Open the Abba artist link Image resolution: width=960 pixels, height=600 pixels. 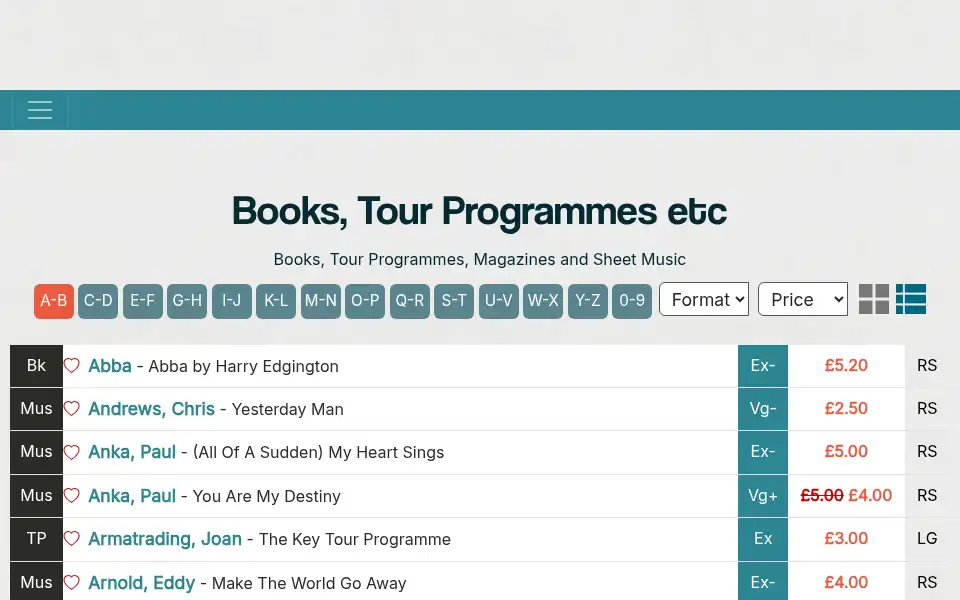coord(110,366)
